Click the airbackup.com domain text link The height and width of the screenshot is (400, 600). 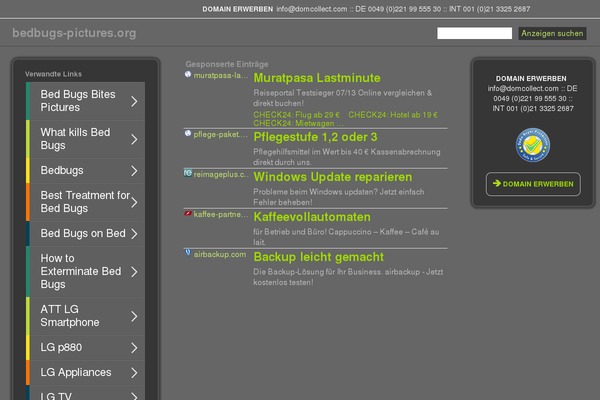[x=220, y=255]
